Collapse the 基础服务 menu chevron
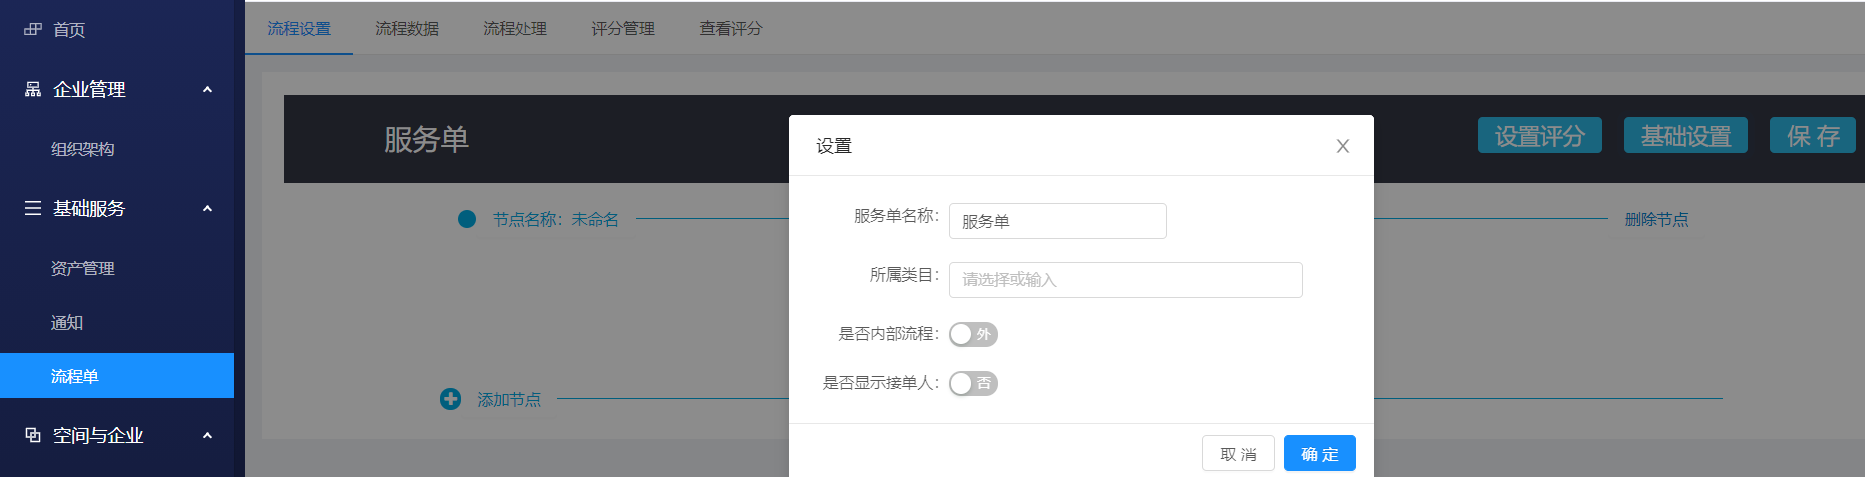The image size is (1865, 477). [x=207, y=208]
